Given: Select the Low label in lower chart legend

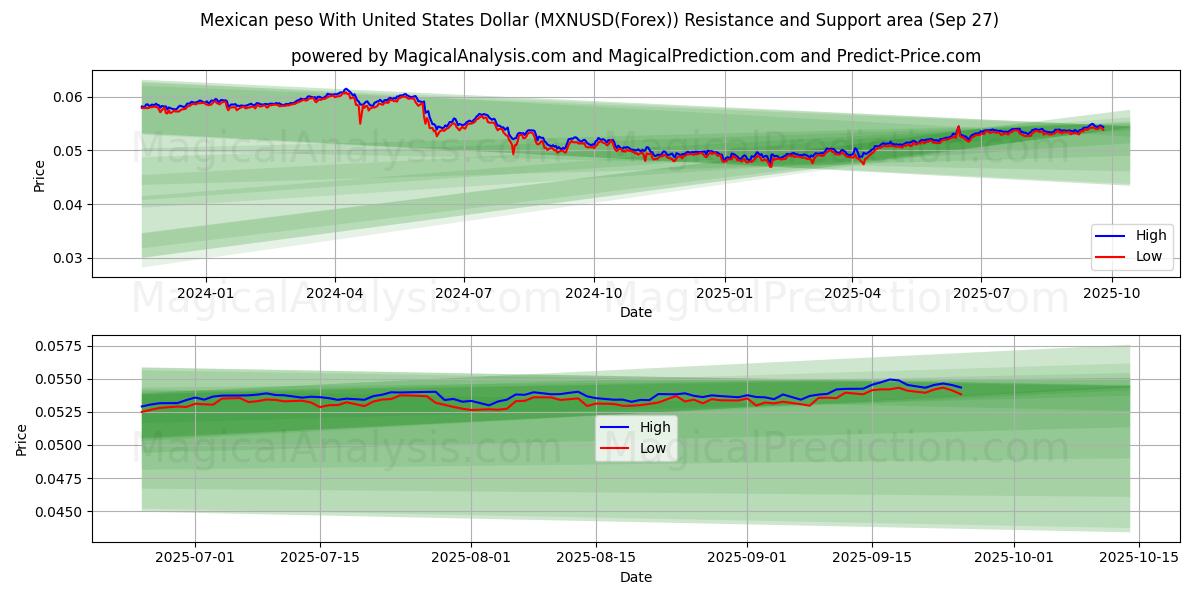Looking at the screenshot, I should [x=653, y=447].
